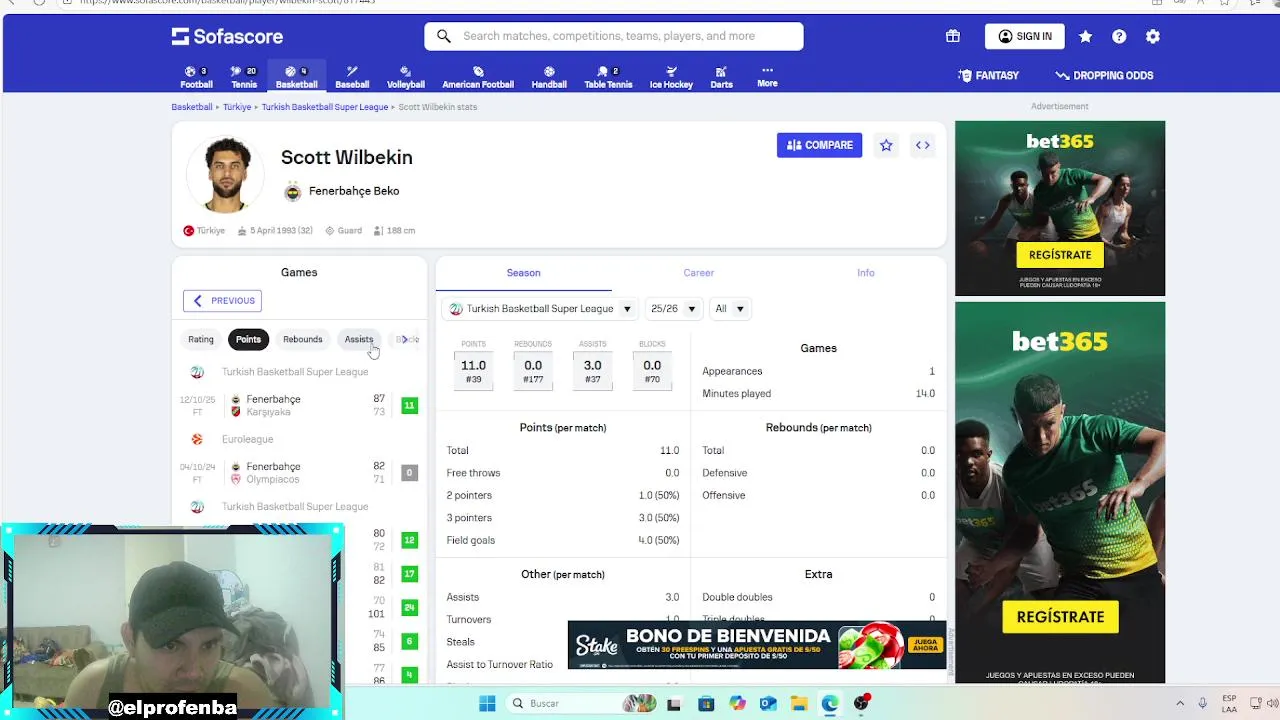Select the Rebounds stat filter
This screenshot has width=1280, height=720.
[302, 339]
